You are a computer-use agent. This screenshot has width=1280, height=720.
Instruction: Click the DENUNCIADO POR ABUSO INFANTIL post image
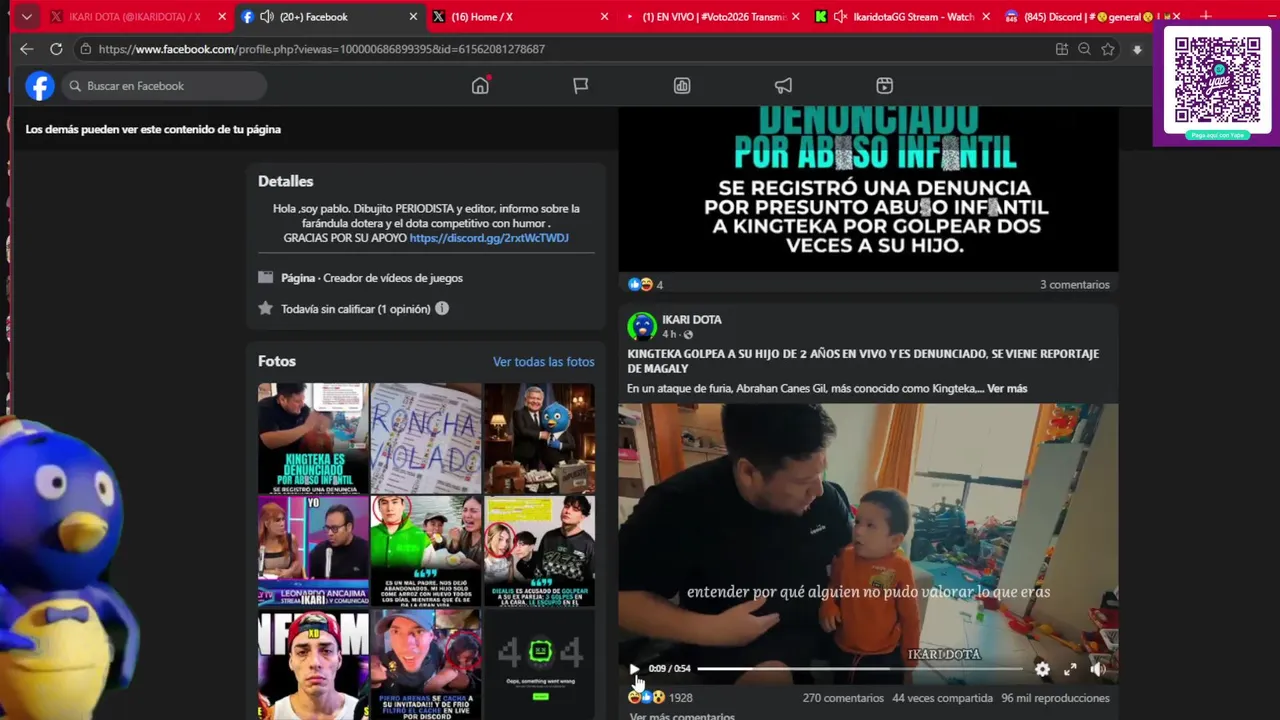pos(868,189)
